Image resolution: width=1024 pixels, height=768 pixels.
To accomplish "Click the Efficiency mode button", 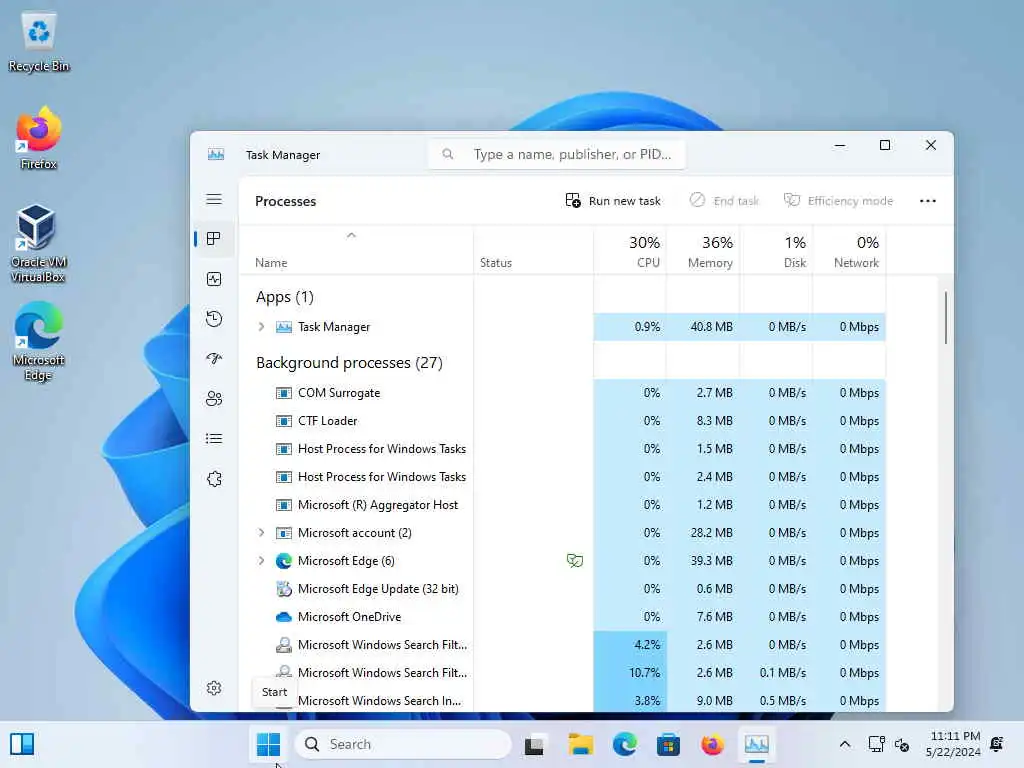I will 838,200.
